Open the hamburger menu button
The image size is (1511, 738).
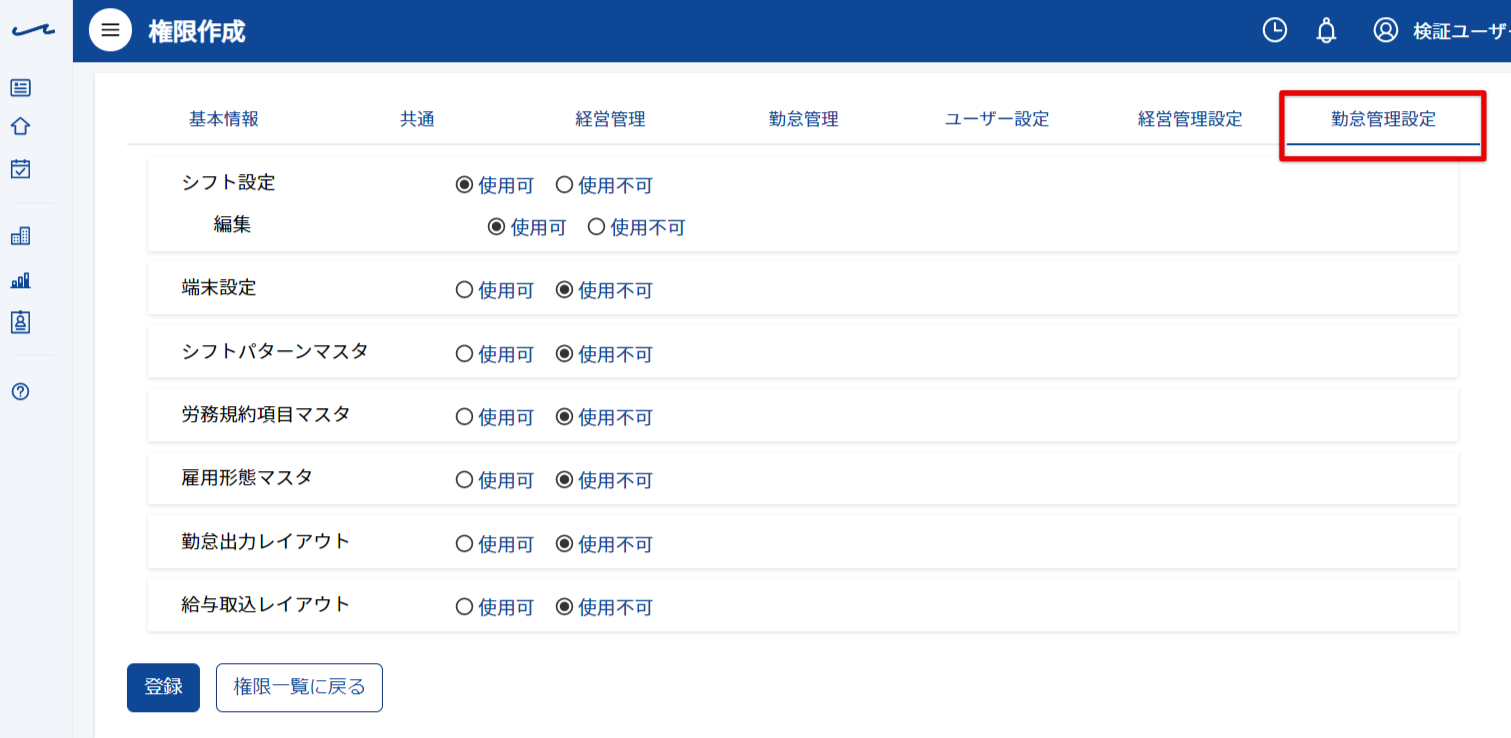[110, 30]
